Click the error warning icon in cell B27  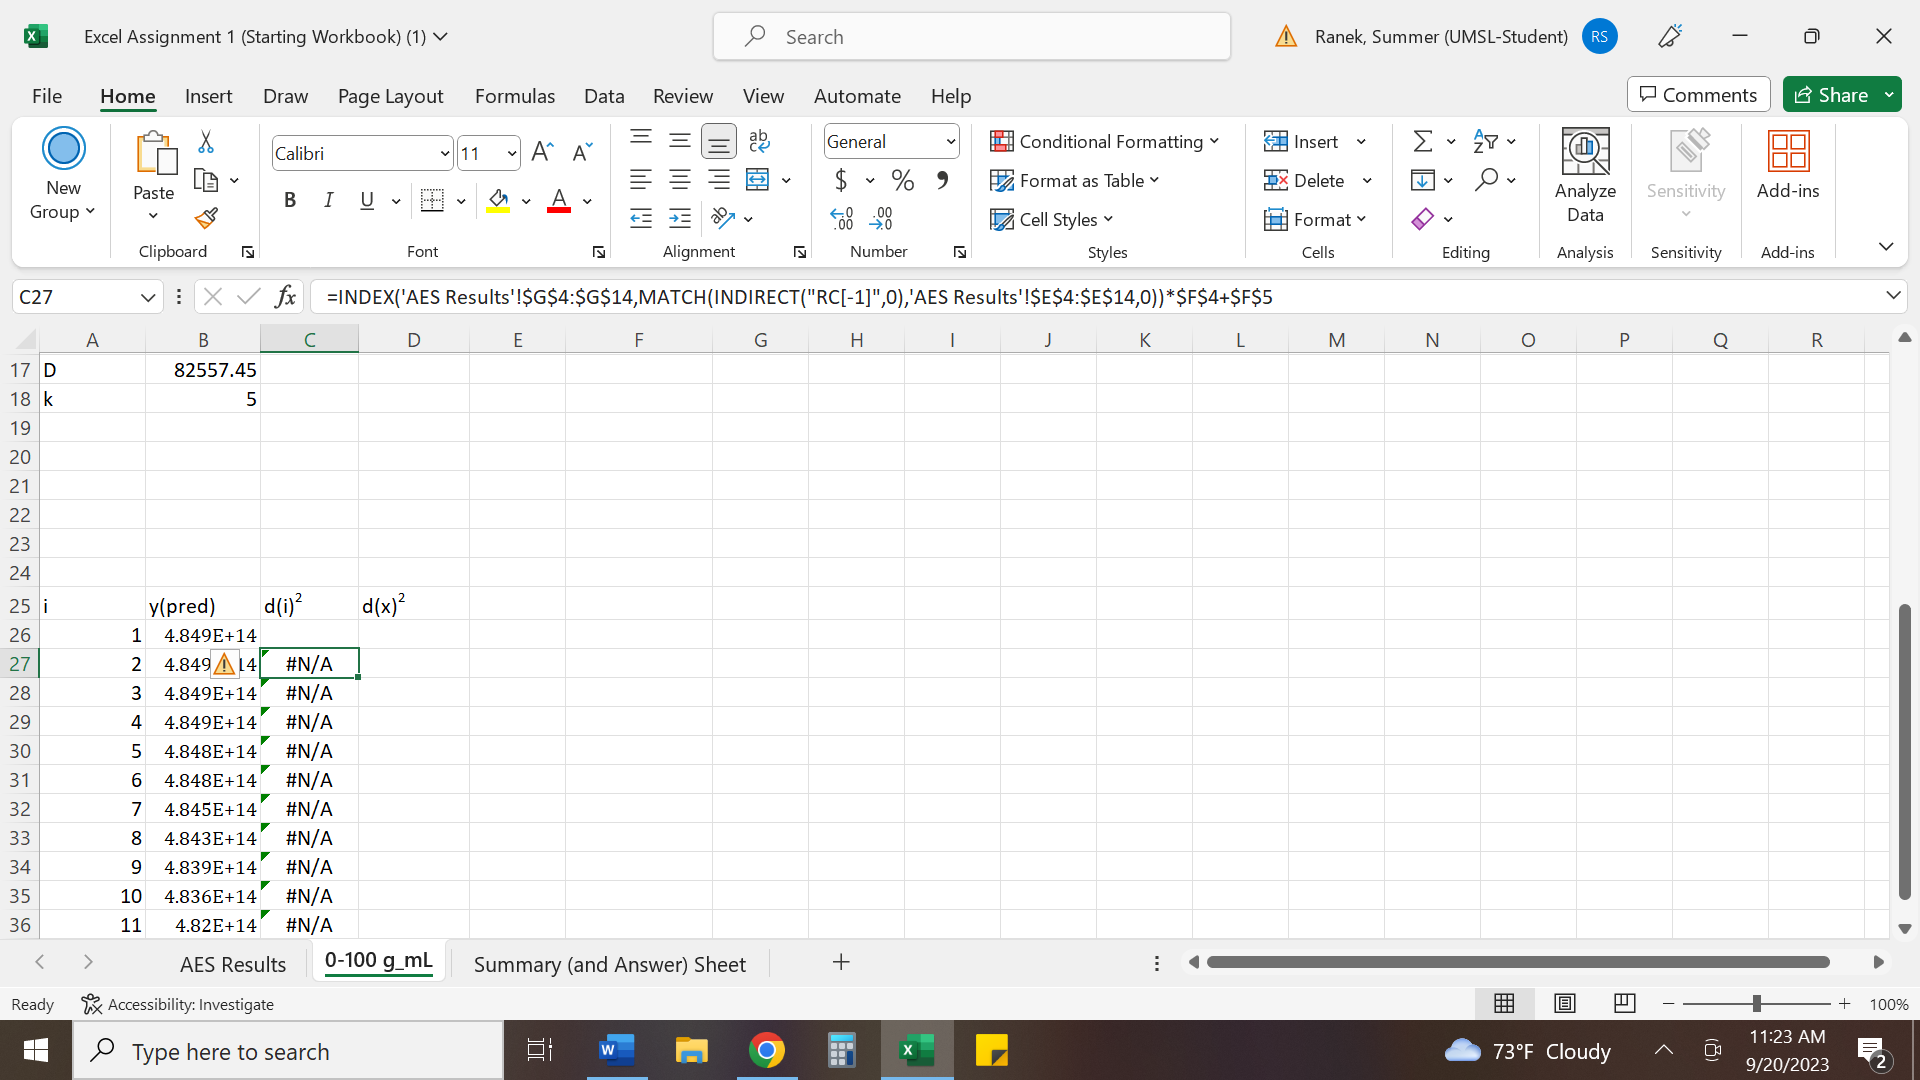point(223,663)
